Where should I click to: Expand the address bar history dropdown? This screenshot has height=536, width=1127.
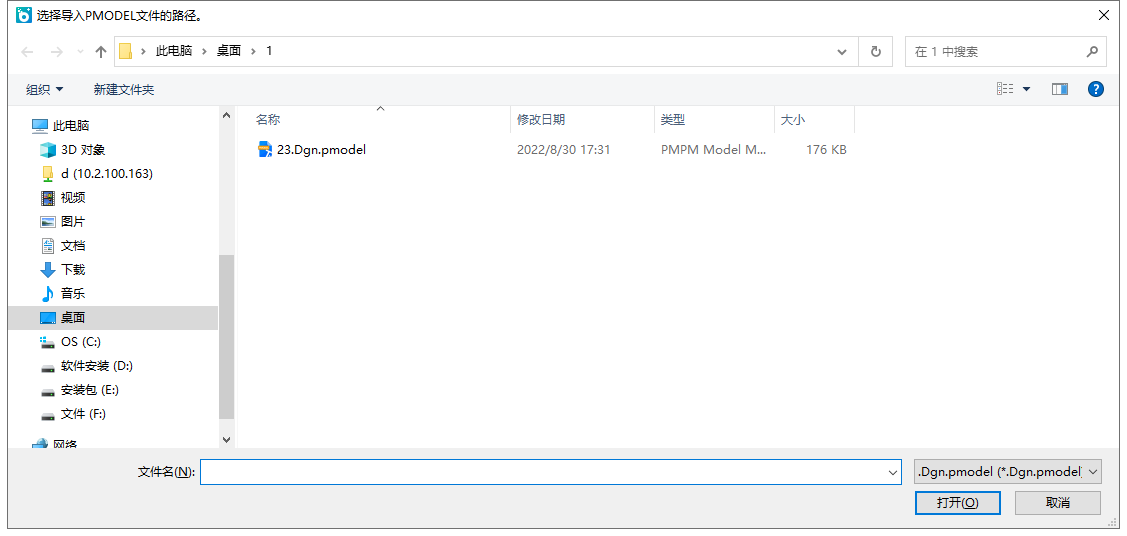coord(842,52)
